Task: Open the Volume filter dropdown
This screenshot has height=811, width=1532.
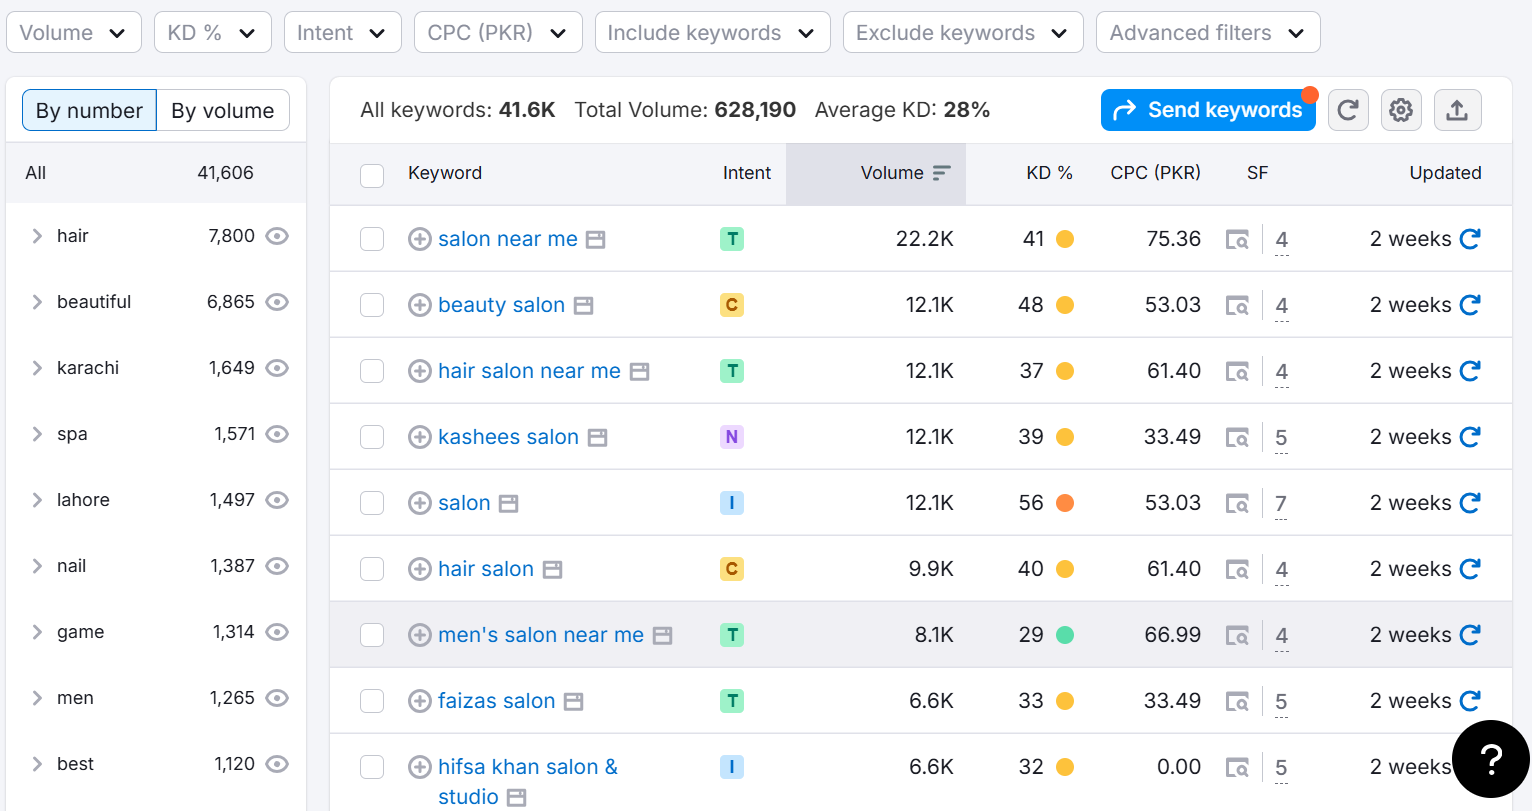Action: click(x=74, y=31)
